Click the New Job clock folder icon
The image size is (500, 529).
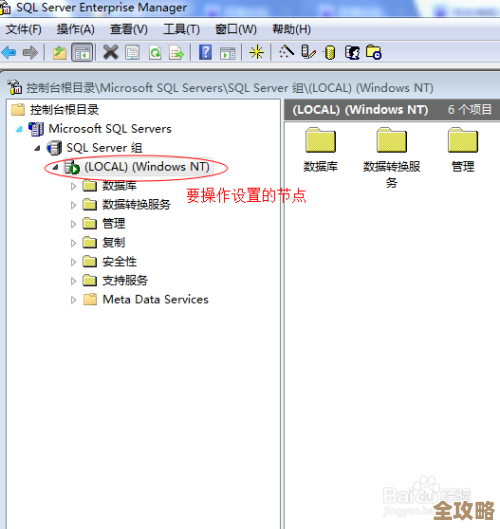(374, 52)
